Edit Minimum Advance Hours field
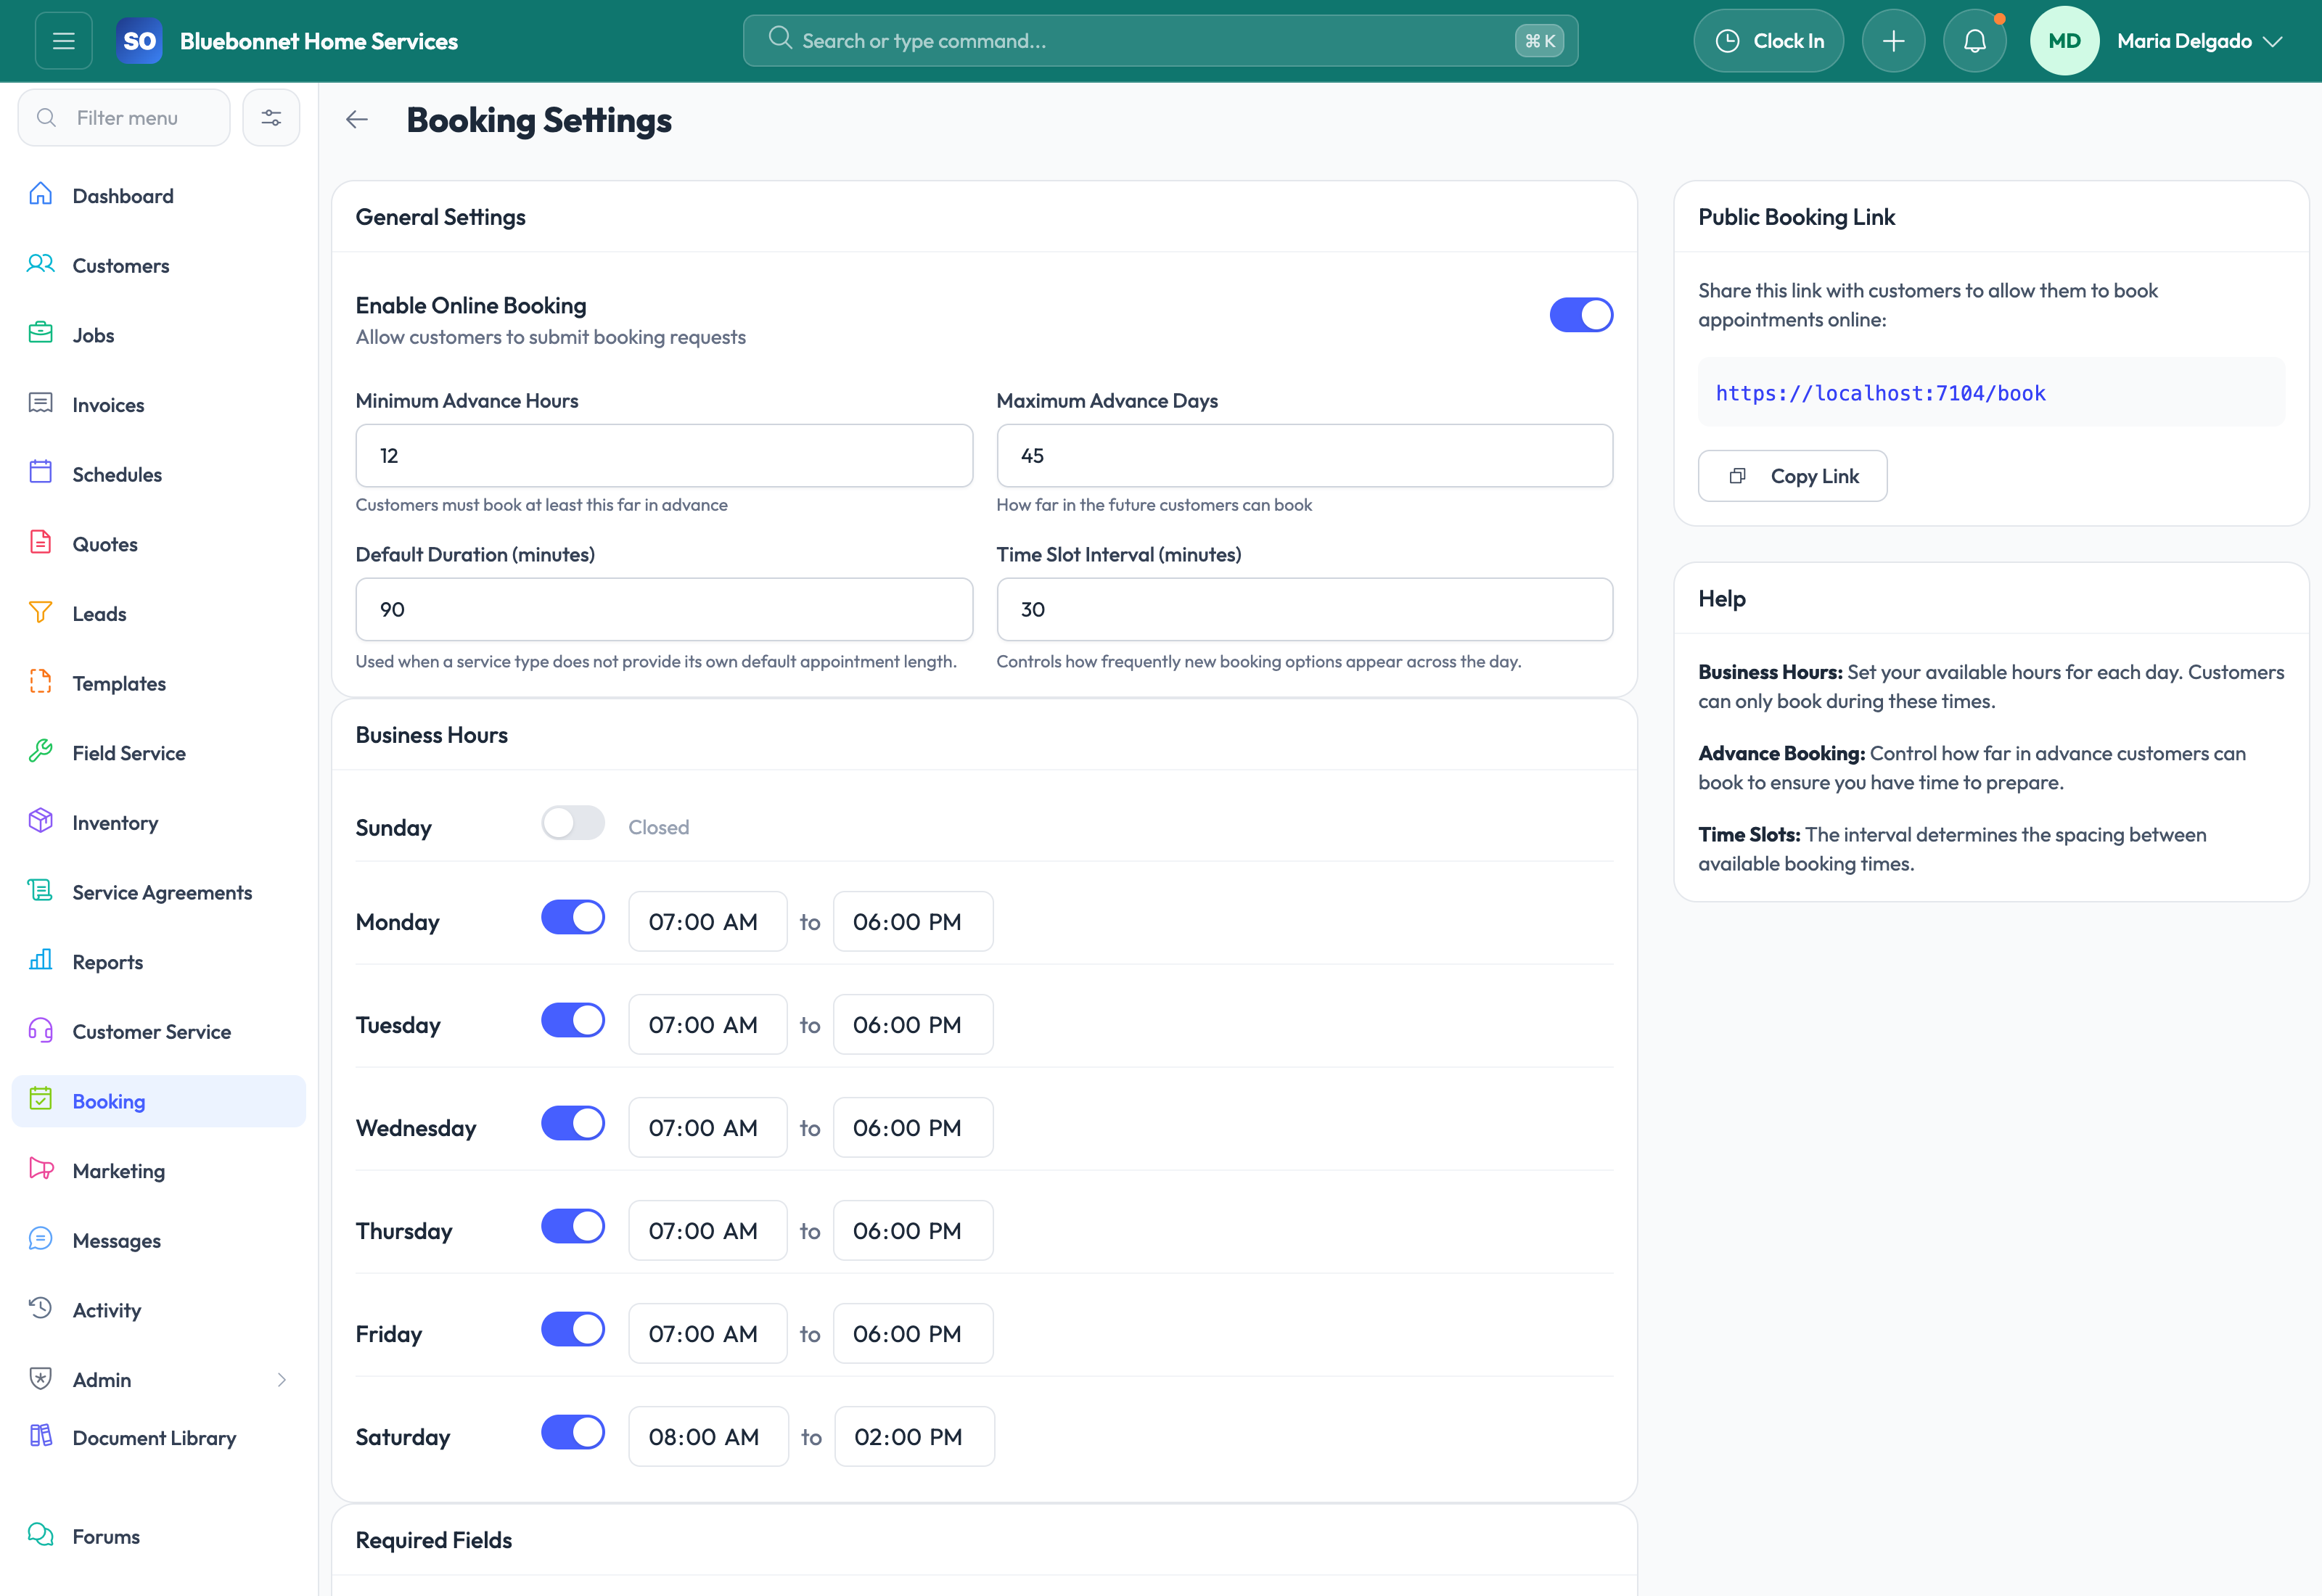This screenshot has height=1596, width=2322. tap(664, 455)
